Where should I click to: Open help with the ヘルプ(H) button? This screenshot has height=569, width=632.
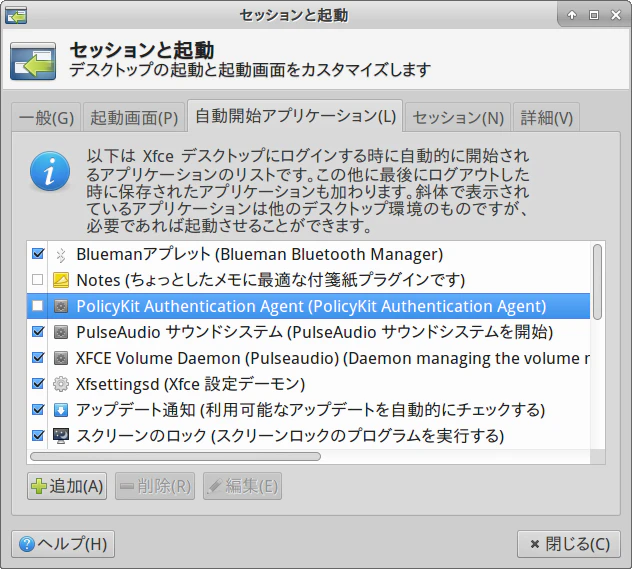point(63,544)
